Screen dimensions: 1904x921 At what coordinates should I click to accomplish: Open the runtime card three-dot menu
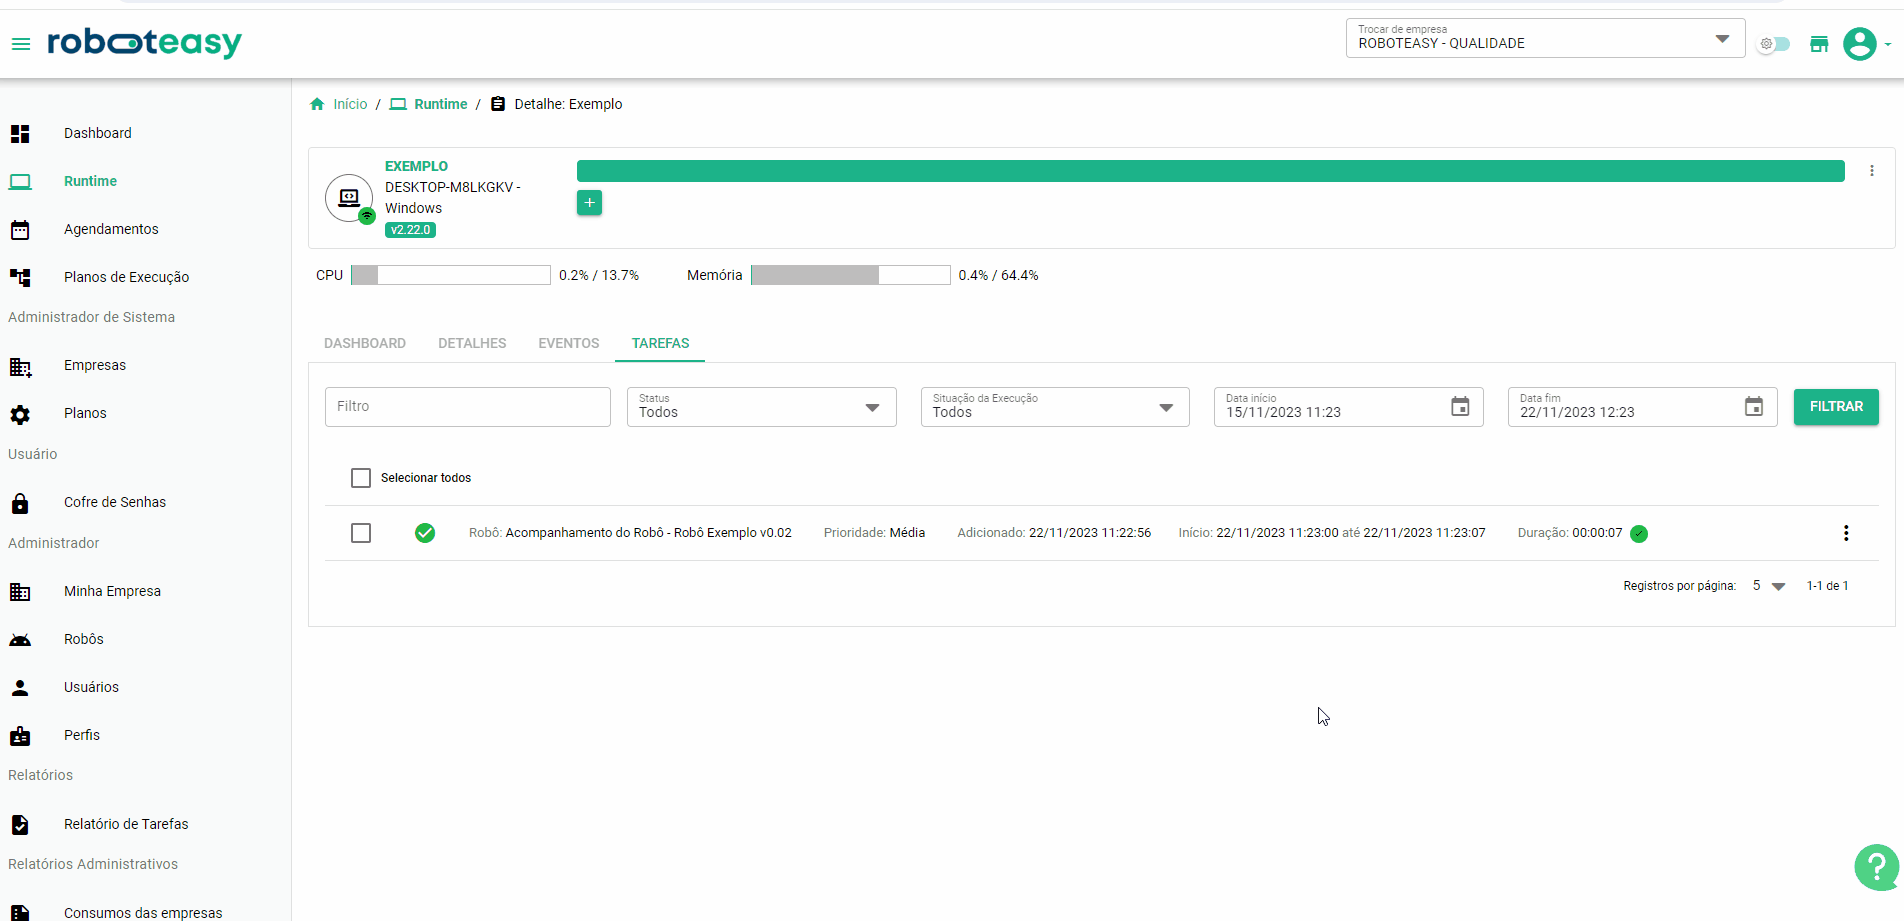point(1871,171)
